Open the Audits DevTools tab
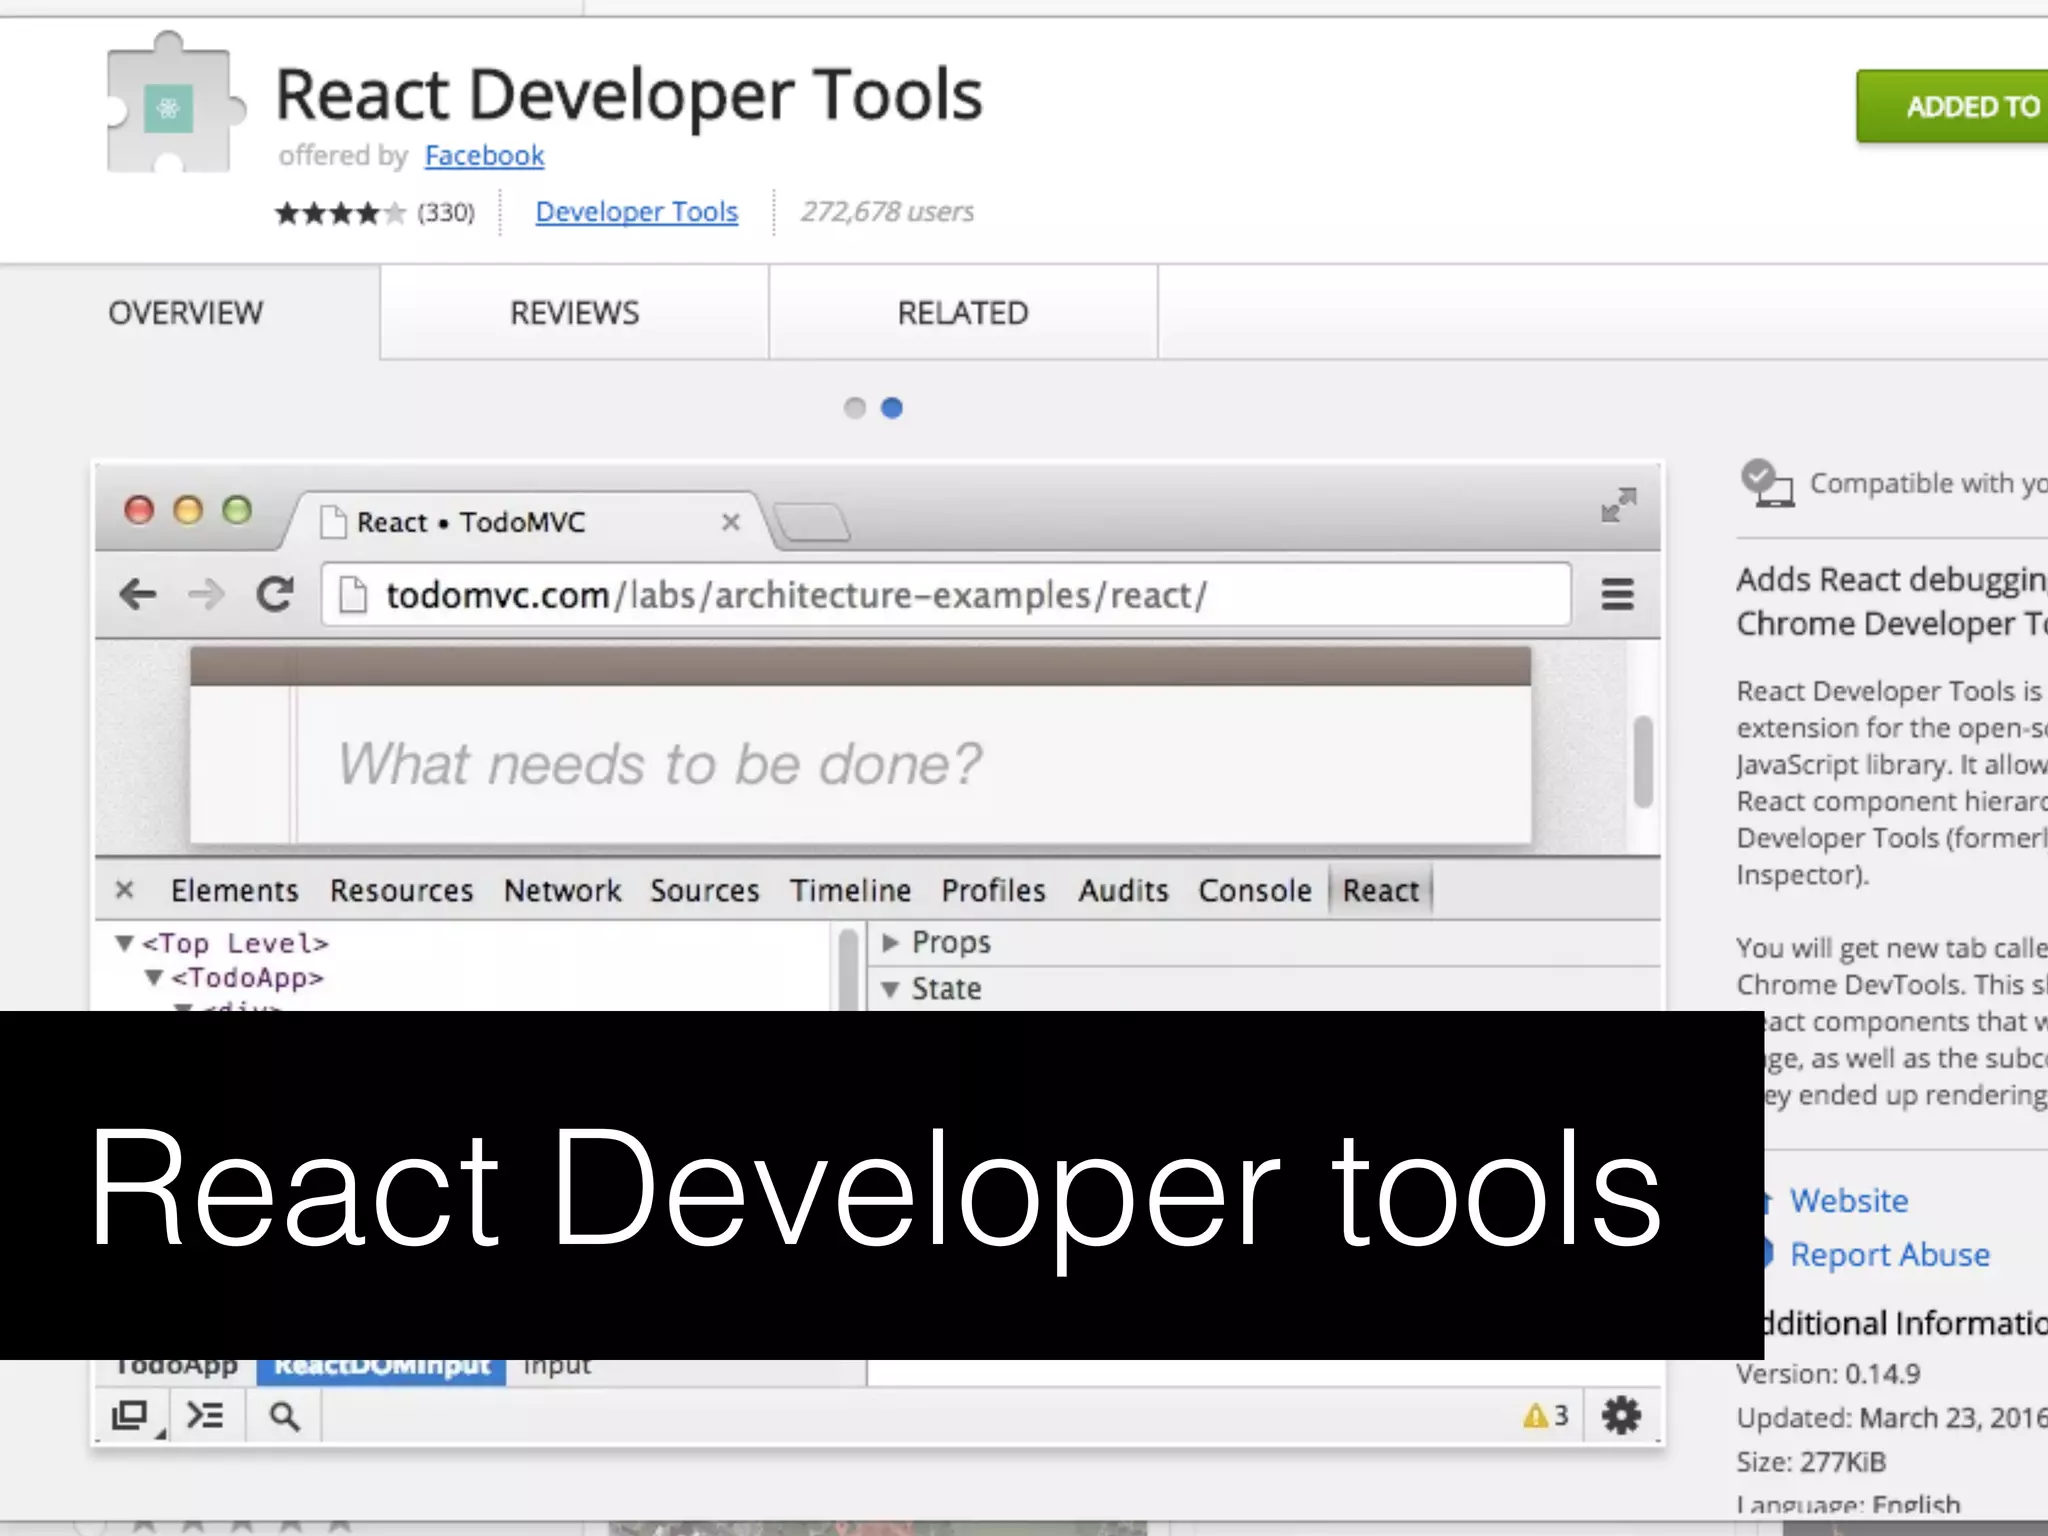 [x=1123, y=890]
